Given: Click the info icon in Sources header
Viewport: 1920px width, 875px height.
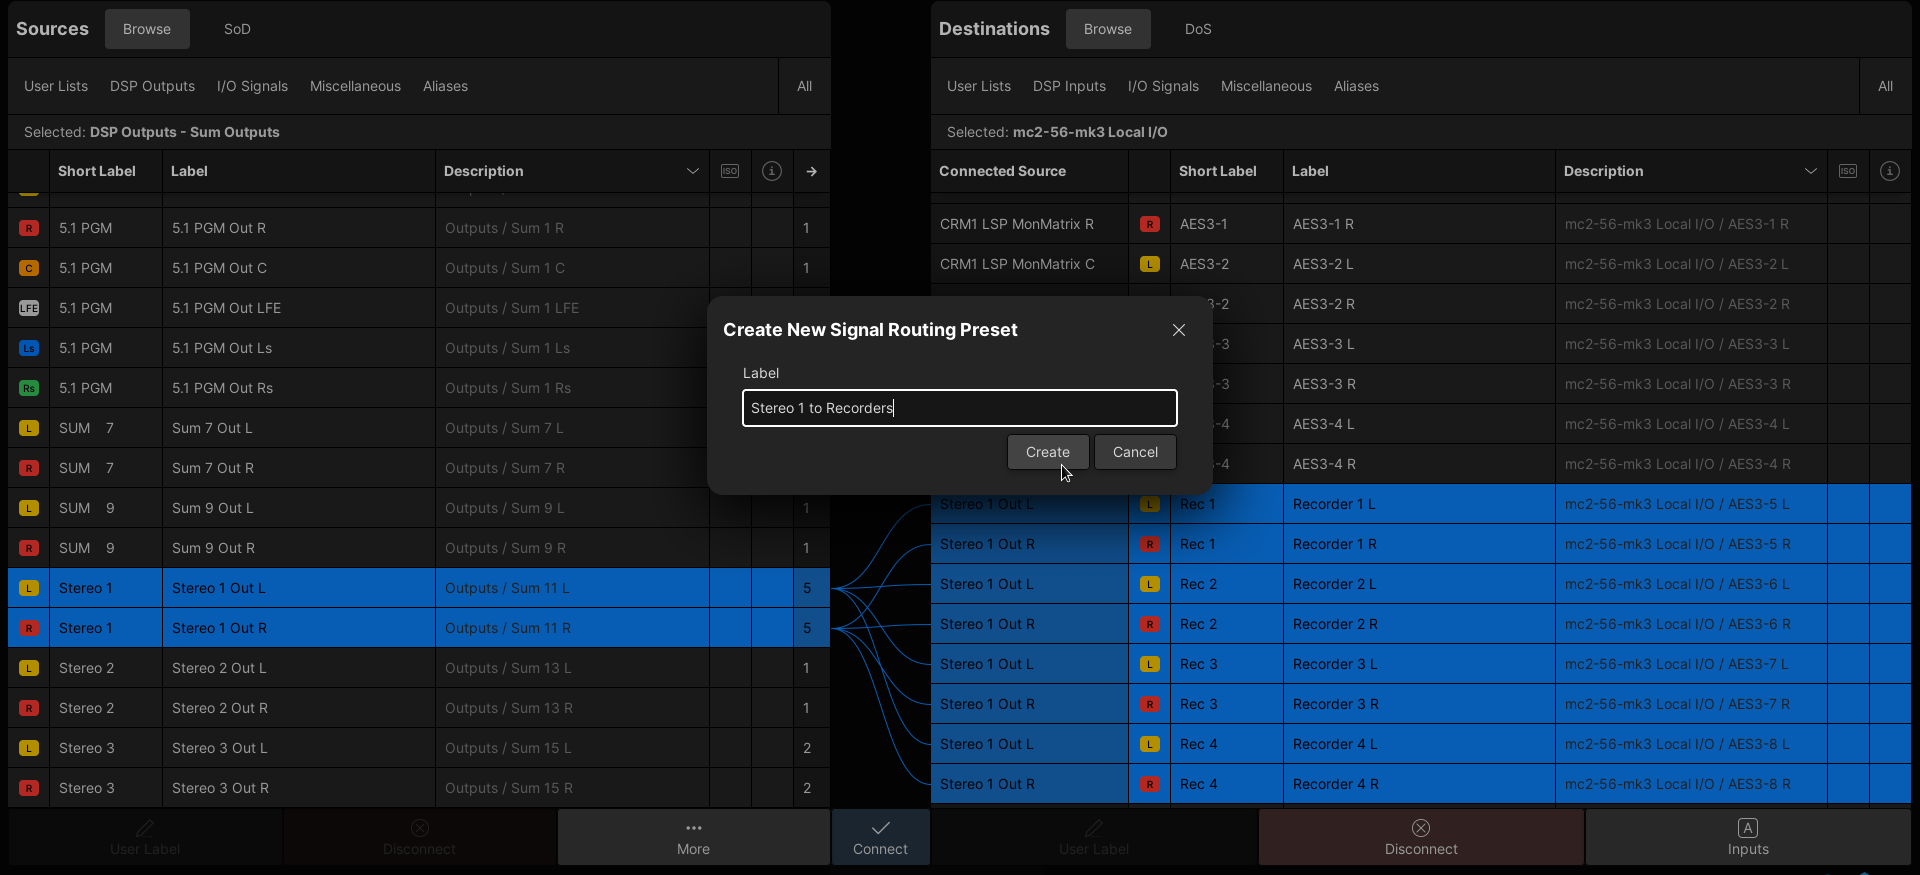Looking at the screenshot, I should (772, 171).
